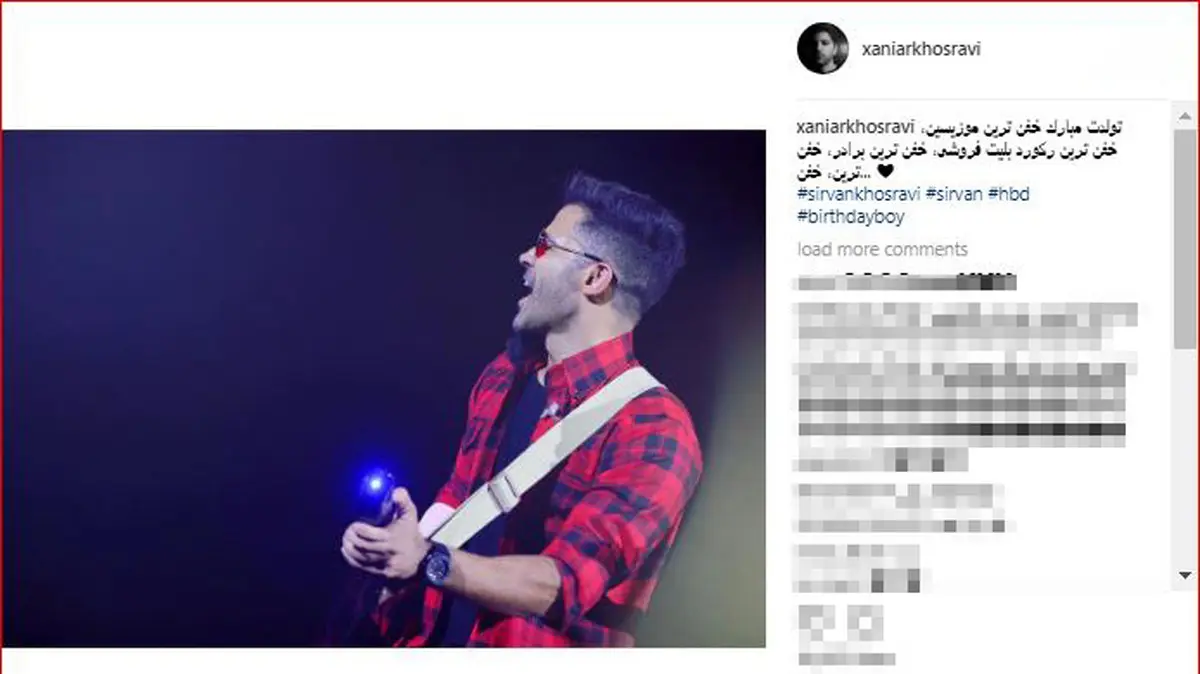Viewport: 1200px width, 674px height.
Task: Open the xaniarkhosravi username in the caption
Action: click(x=858, y=129)
